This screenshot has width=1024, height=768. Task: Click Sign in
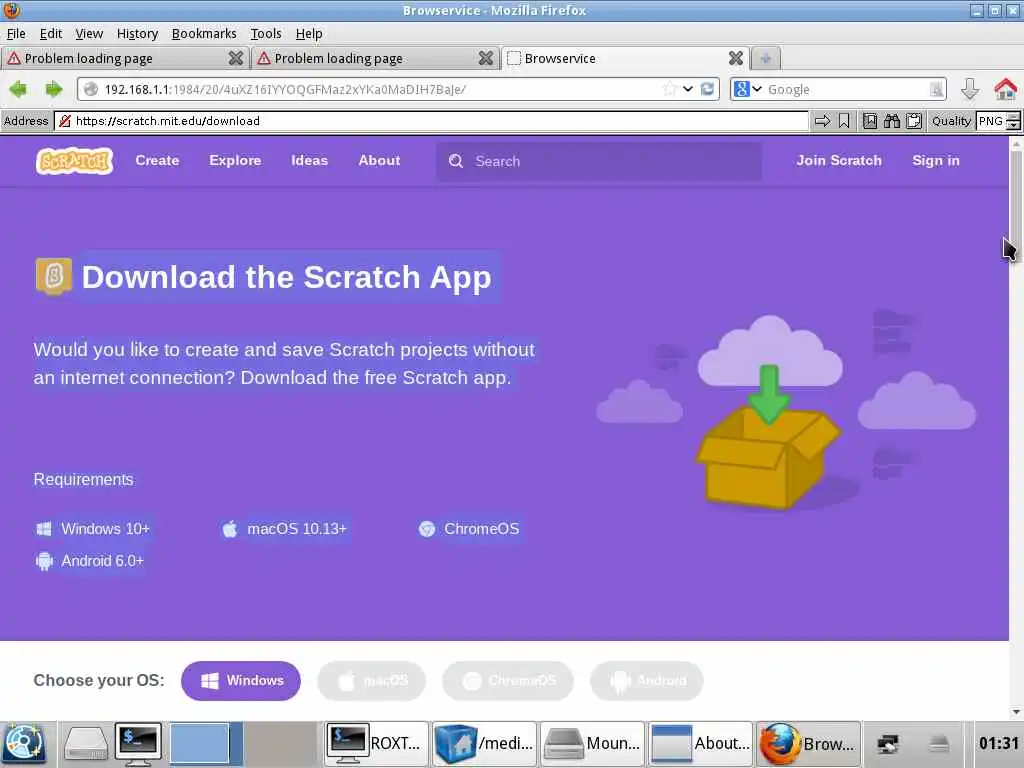point(936,161)
